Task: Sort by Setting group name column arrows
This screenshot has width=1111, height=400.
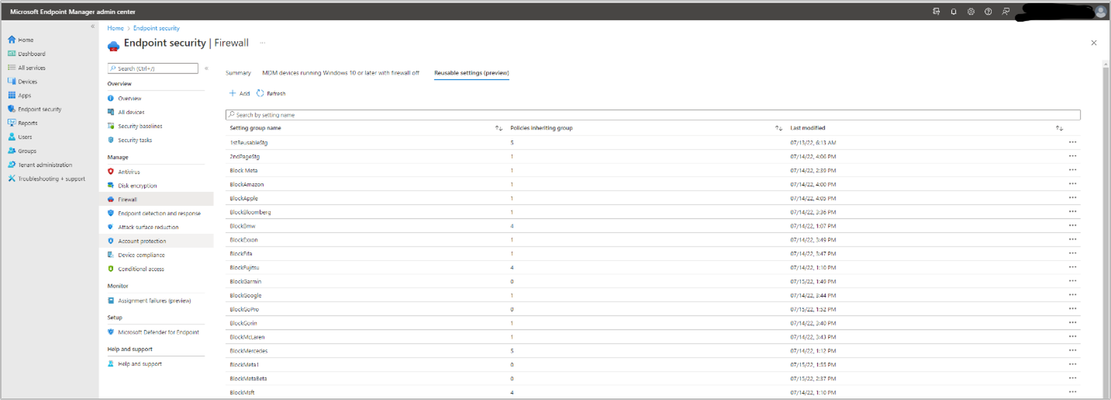Action: [498, 128]
